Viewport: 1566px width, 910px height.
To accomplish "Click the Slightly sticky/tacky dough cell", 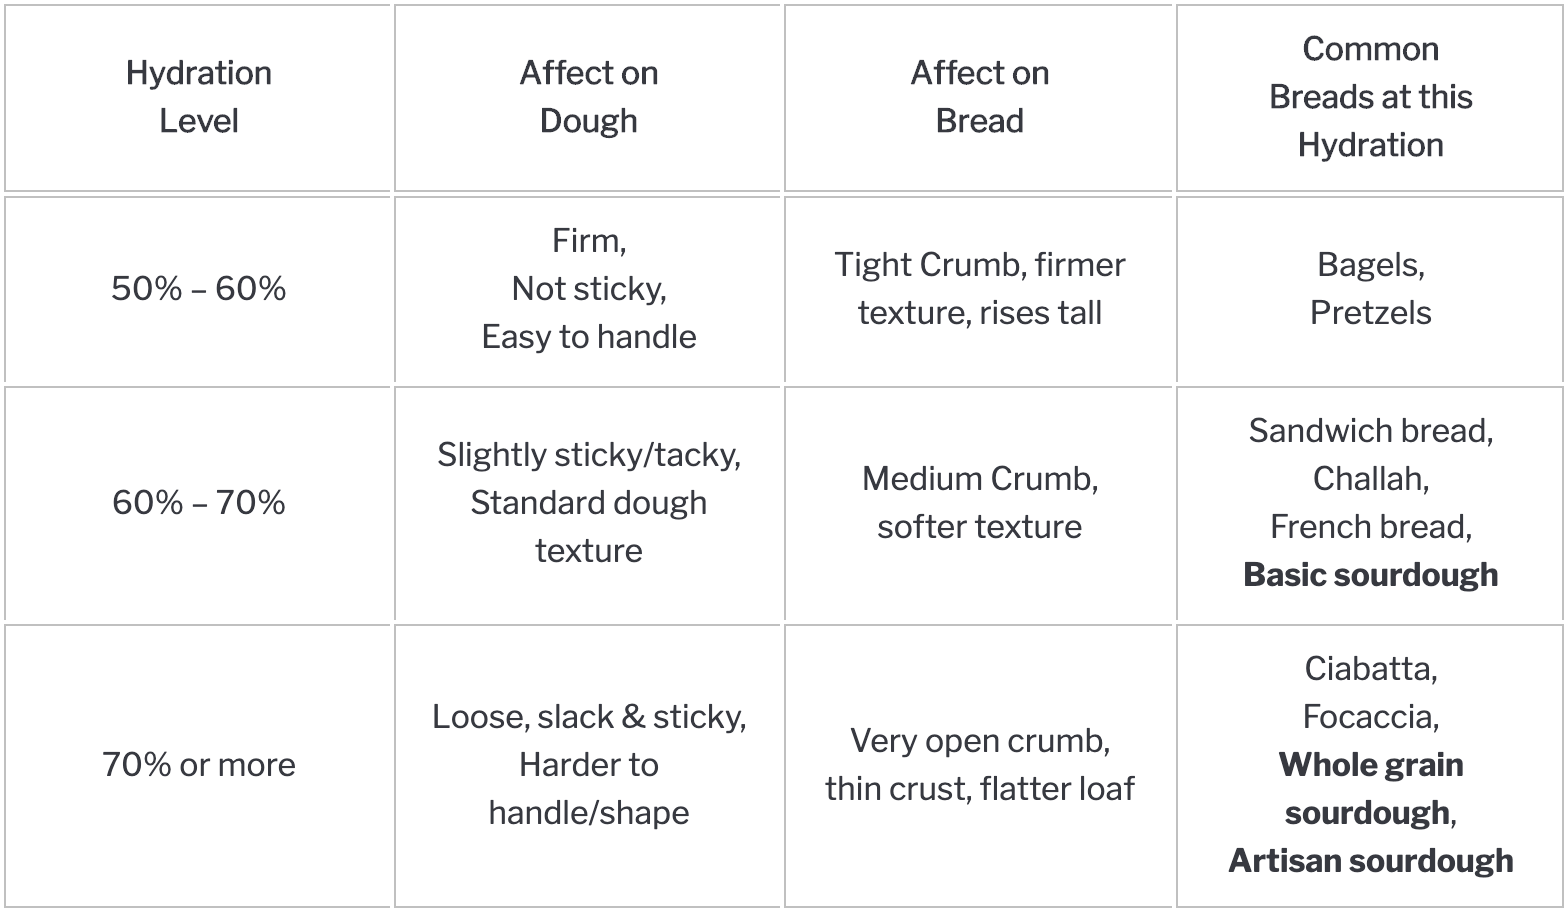I will 588,503.
